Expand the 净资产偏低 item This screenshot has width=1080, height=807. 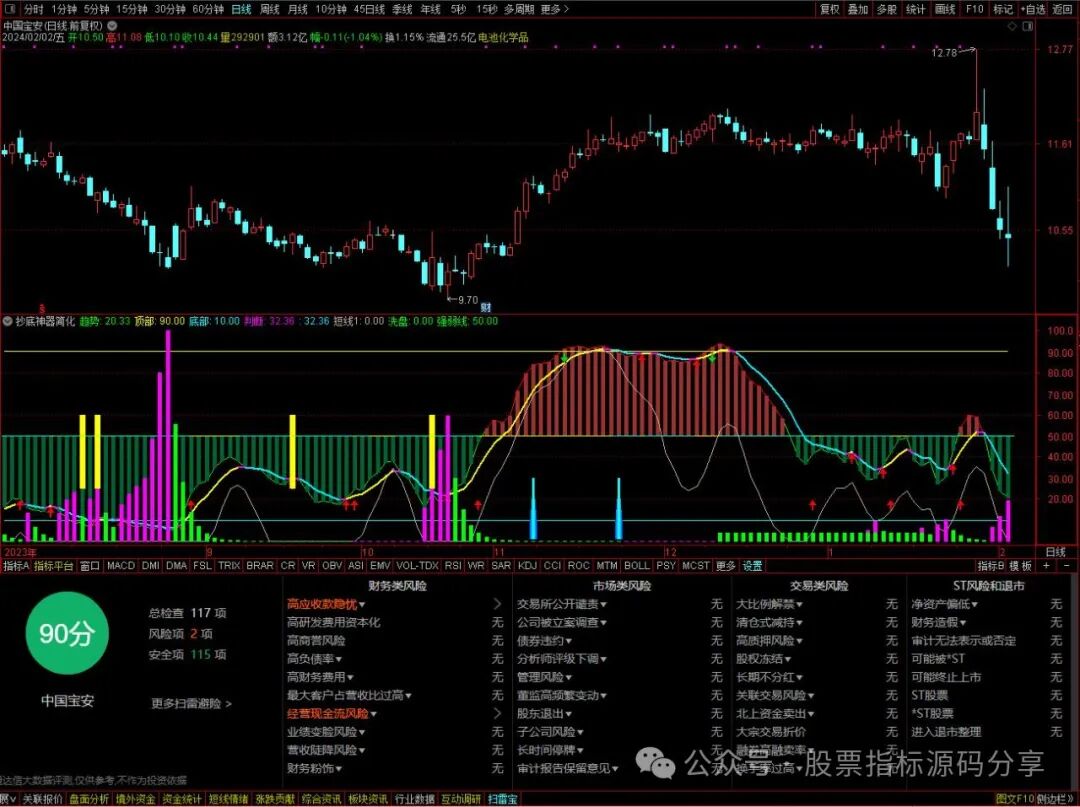(944, 604)
